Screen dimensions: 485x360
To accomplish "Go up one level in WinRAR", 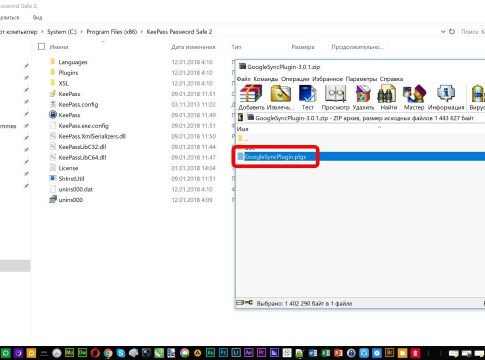I will point(241,118).
